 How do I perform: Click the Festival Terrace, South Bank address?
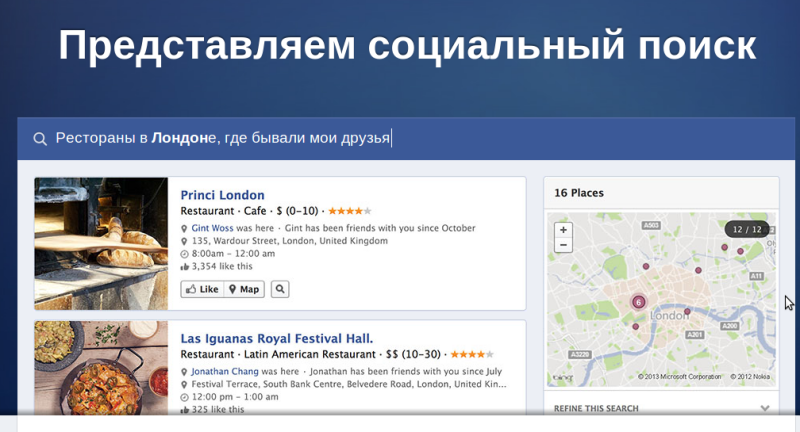(349, 384)
